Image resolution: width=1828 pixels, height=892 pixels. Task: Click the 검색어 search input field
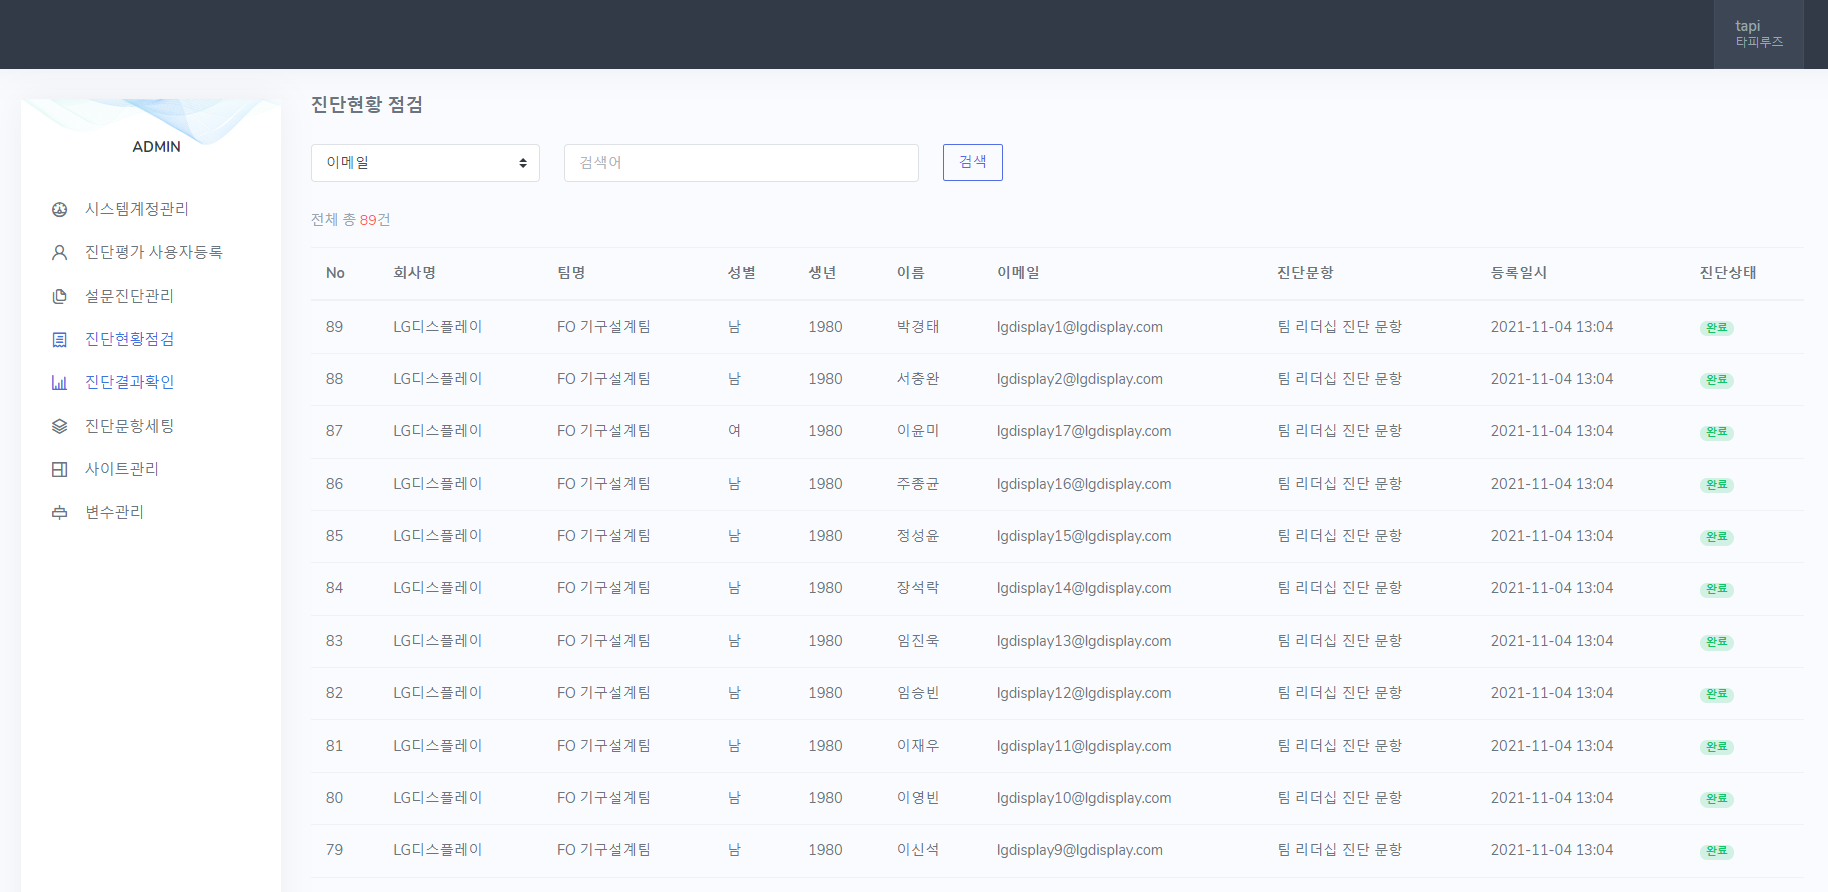click(x=741, y=163)
